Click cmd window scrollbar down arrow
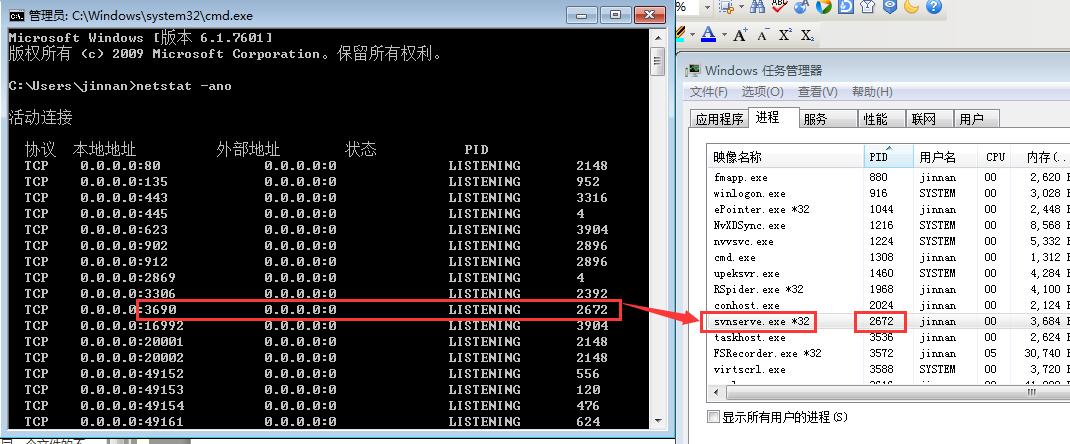This screenshot has width=1070, height=444. pos(658,421)
